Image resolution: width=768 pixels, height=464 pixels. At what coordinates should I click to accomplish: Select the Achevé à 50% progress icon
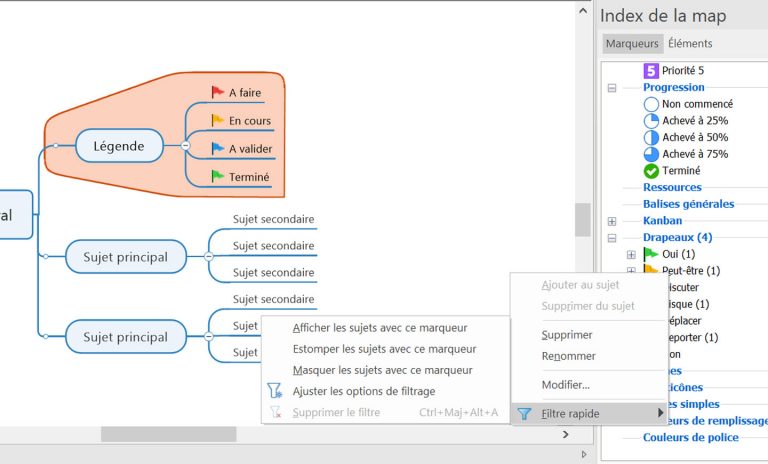[x=651, y=137]
